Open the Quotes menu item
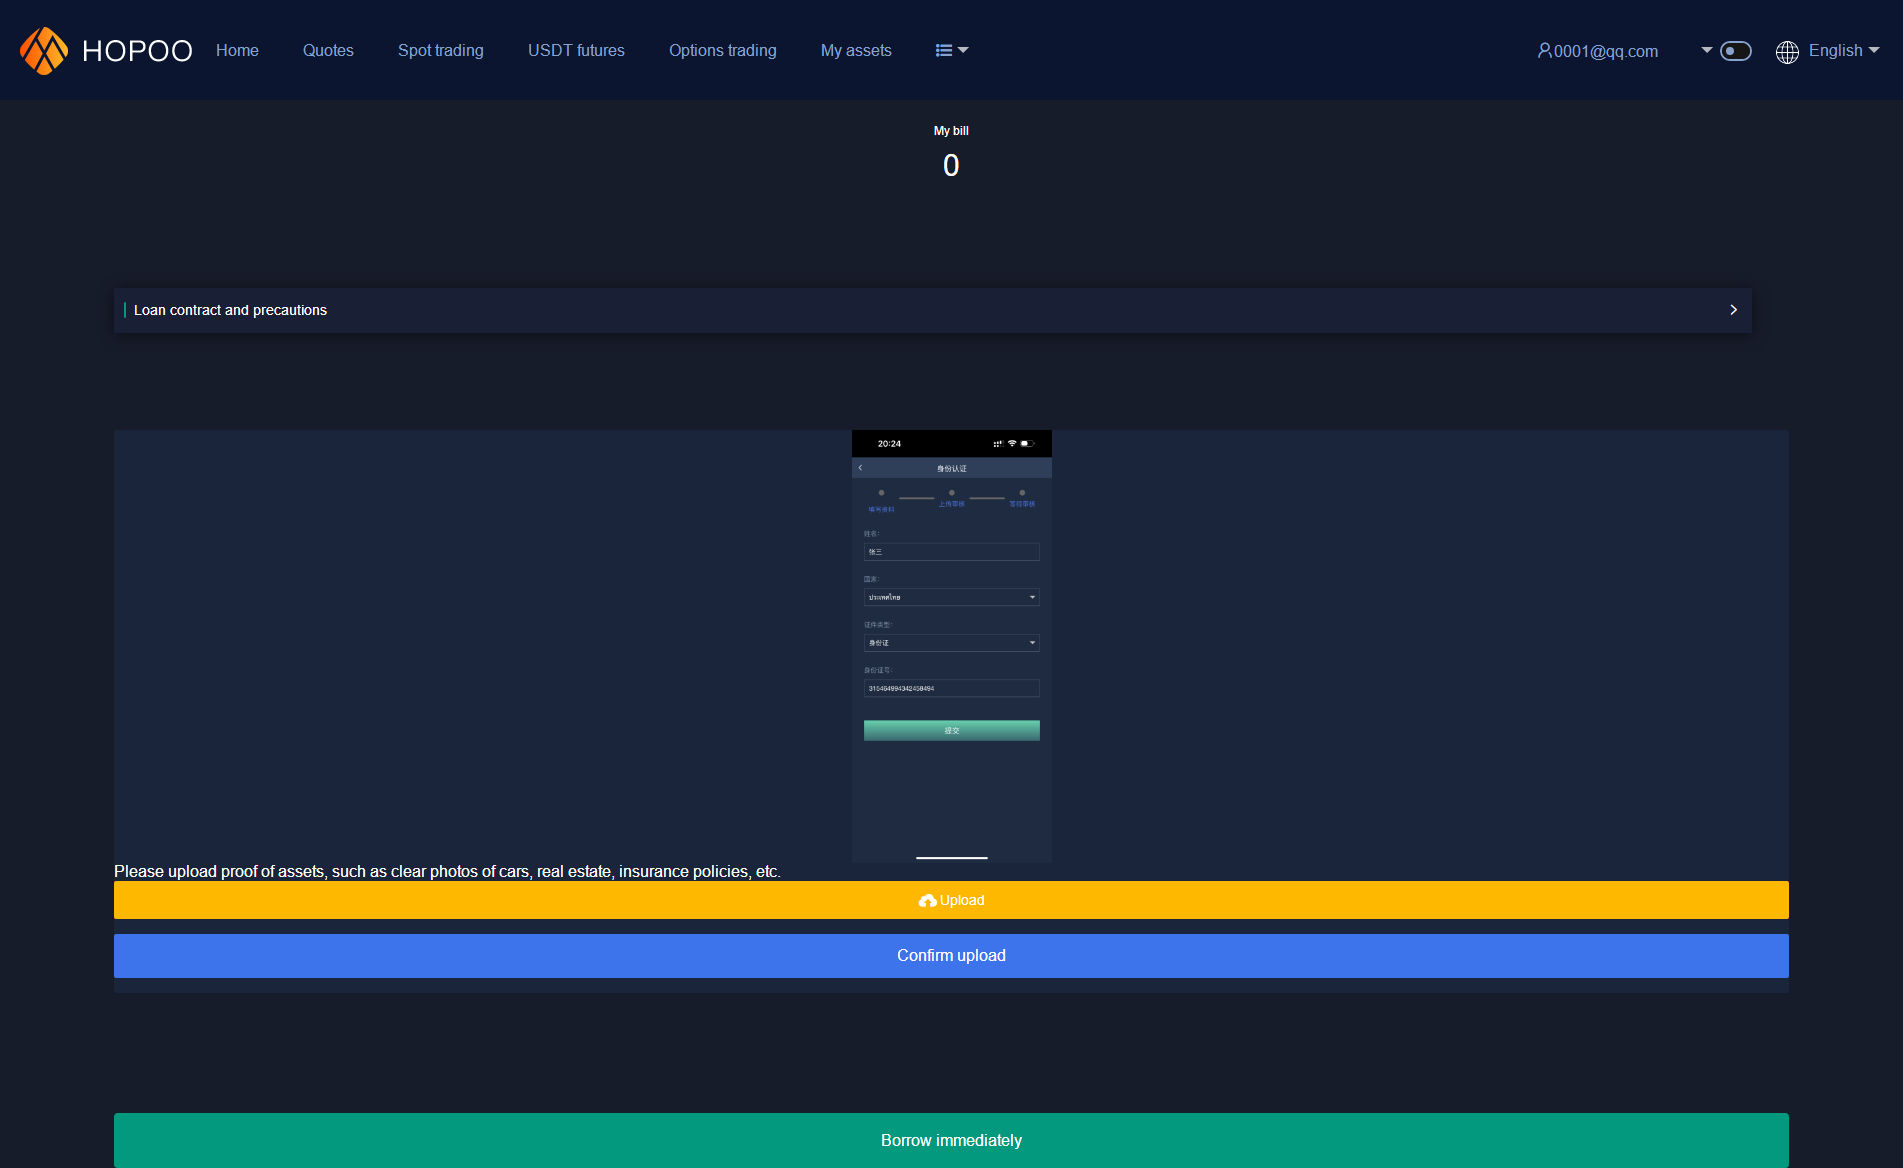1903x1168 pixels. 328,50
